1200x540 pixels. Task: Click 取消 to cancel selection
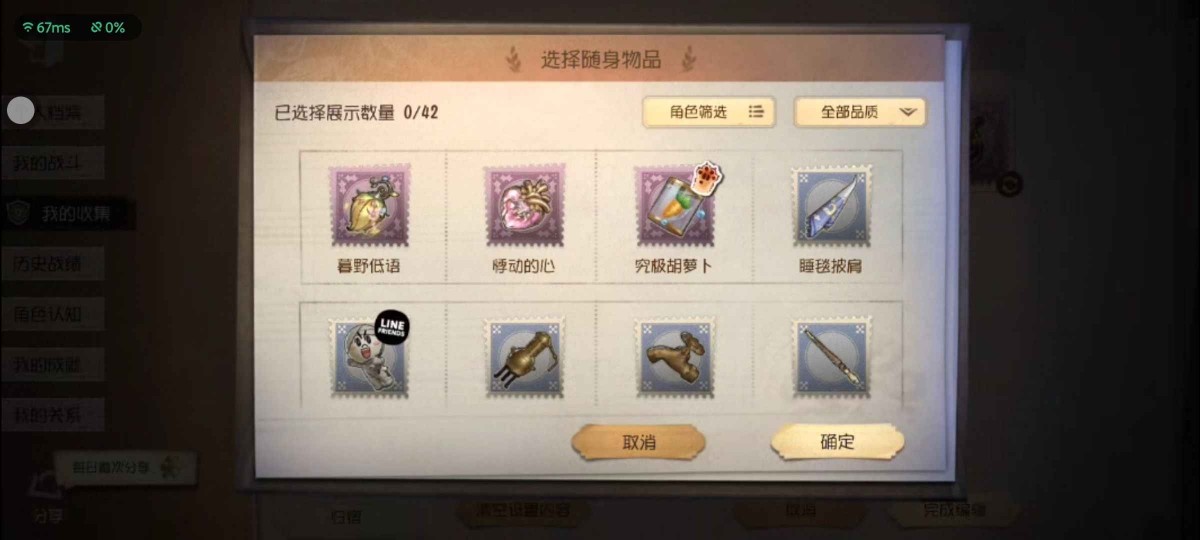coord(639,442)
